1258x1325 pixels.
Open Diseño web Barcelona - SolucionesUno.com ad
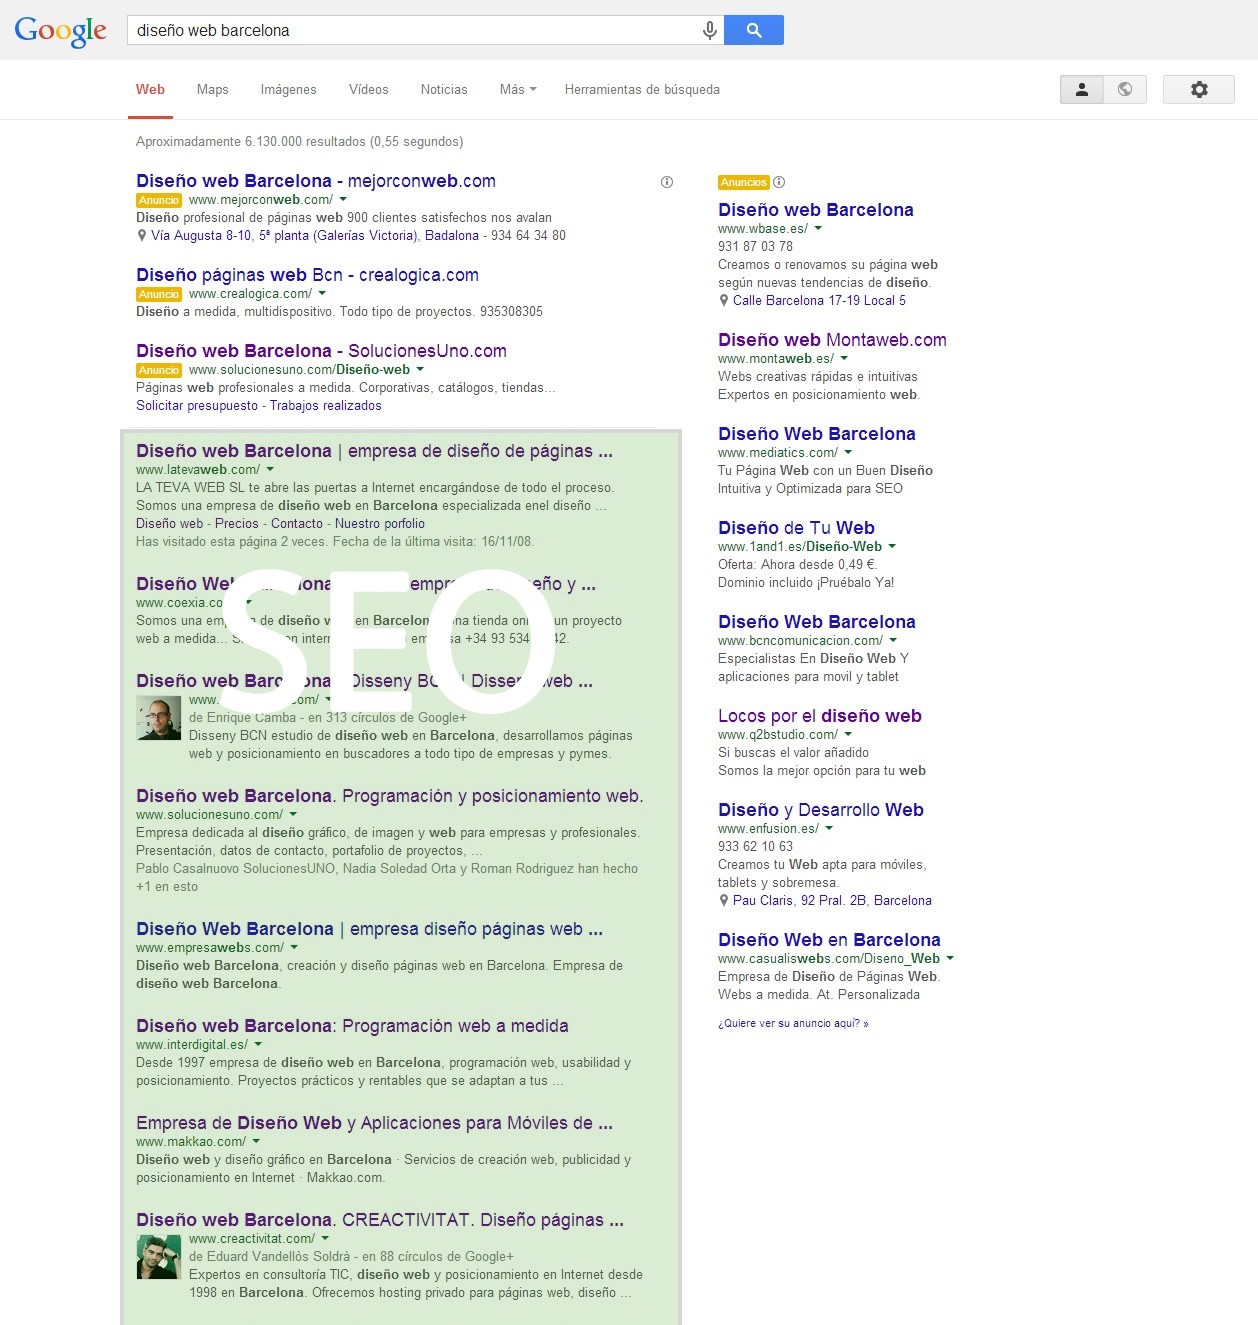(x=321, y=351)
